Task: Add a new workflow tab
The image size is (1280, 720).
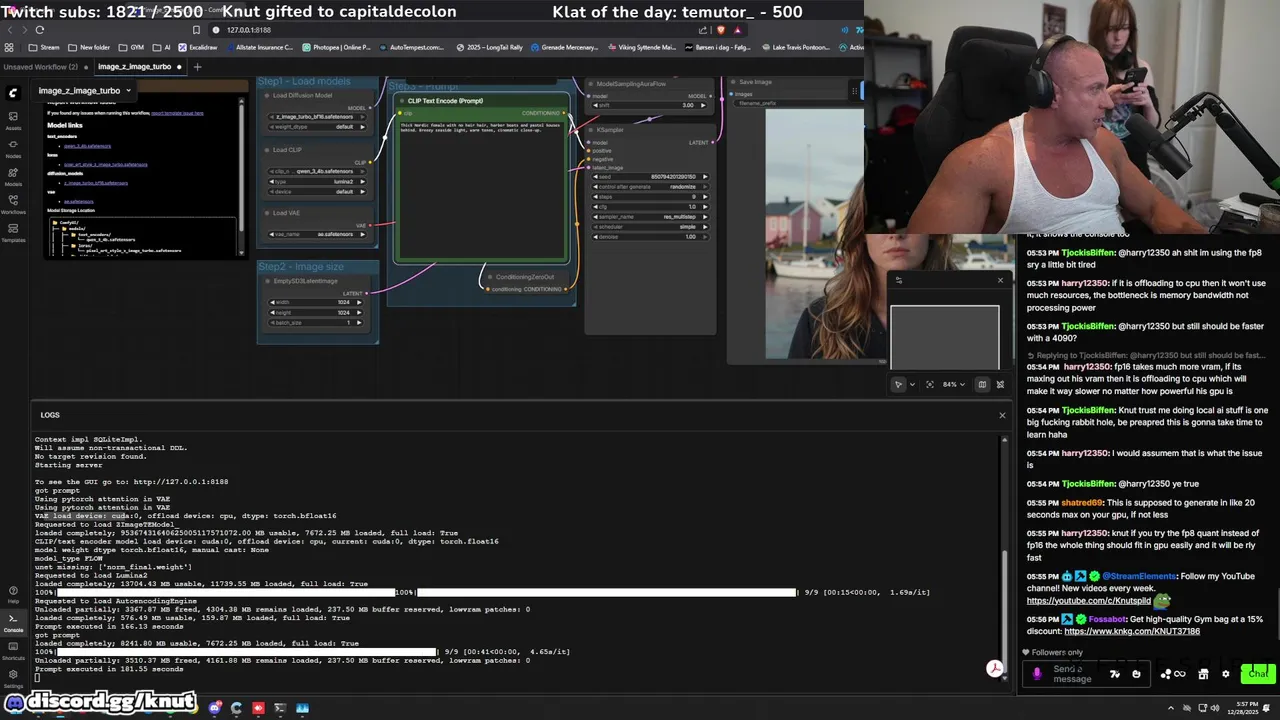Action: click(x=197, y=67)
